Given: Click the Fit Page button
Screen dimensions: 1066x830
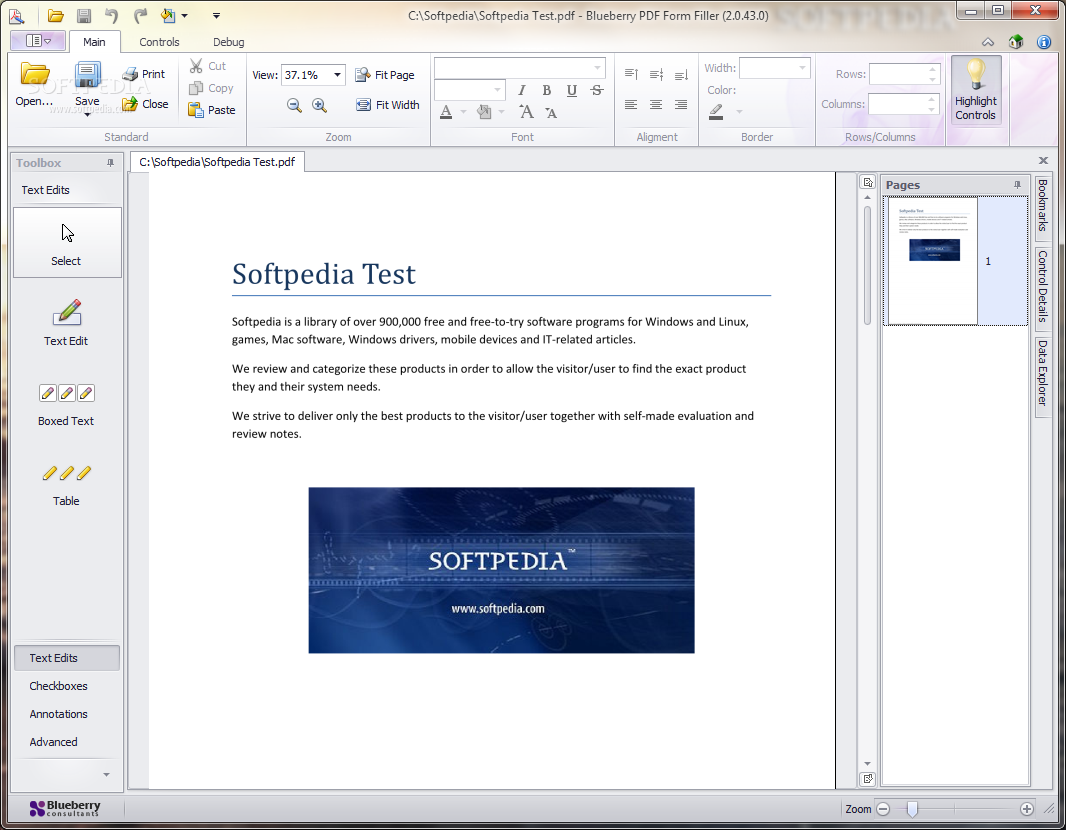Looking at the screenshot, I should click(385, 75).
